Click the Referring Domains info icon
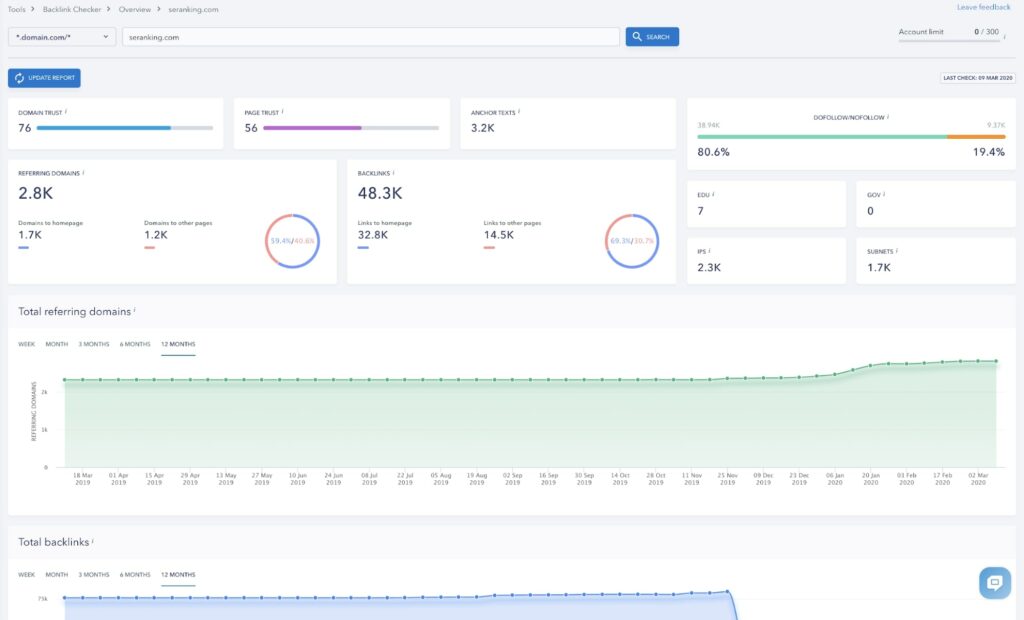1024x620 pixels. tap(84, 172)
